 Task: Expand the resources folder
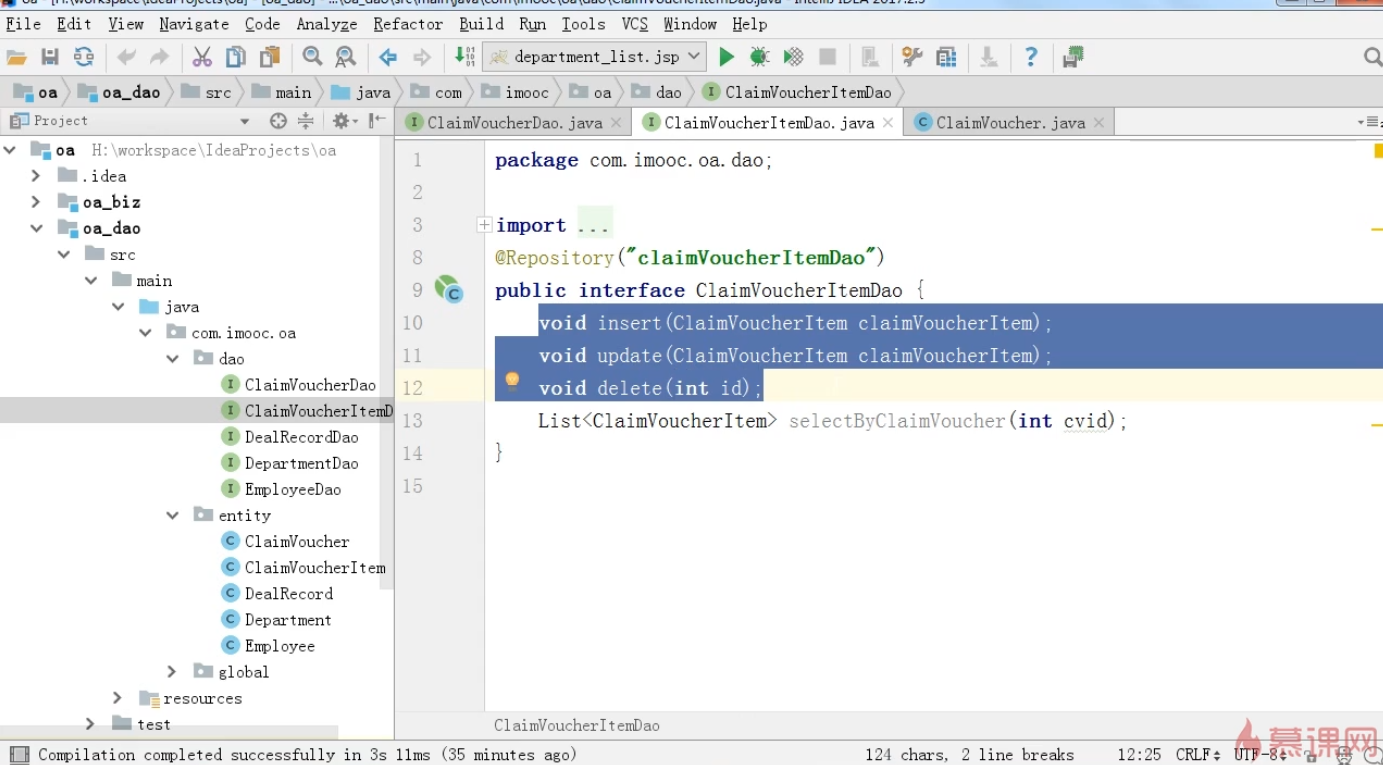pyautogui.click(x=117, y=698)
